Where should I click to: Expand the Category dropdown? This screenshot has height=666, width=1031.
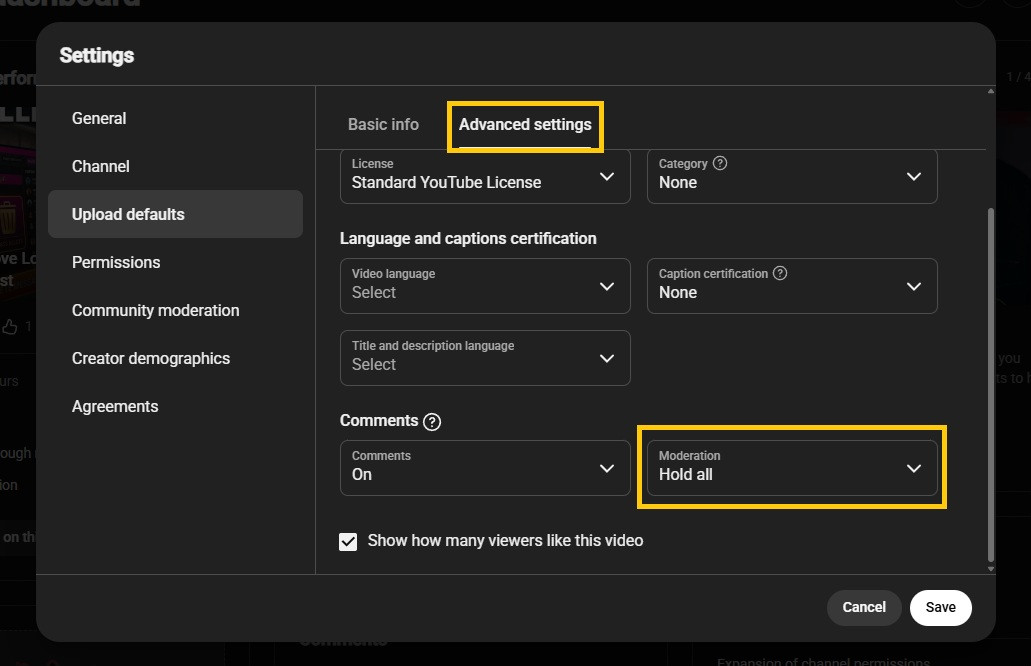coord(792,176)
